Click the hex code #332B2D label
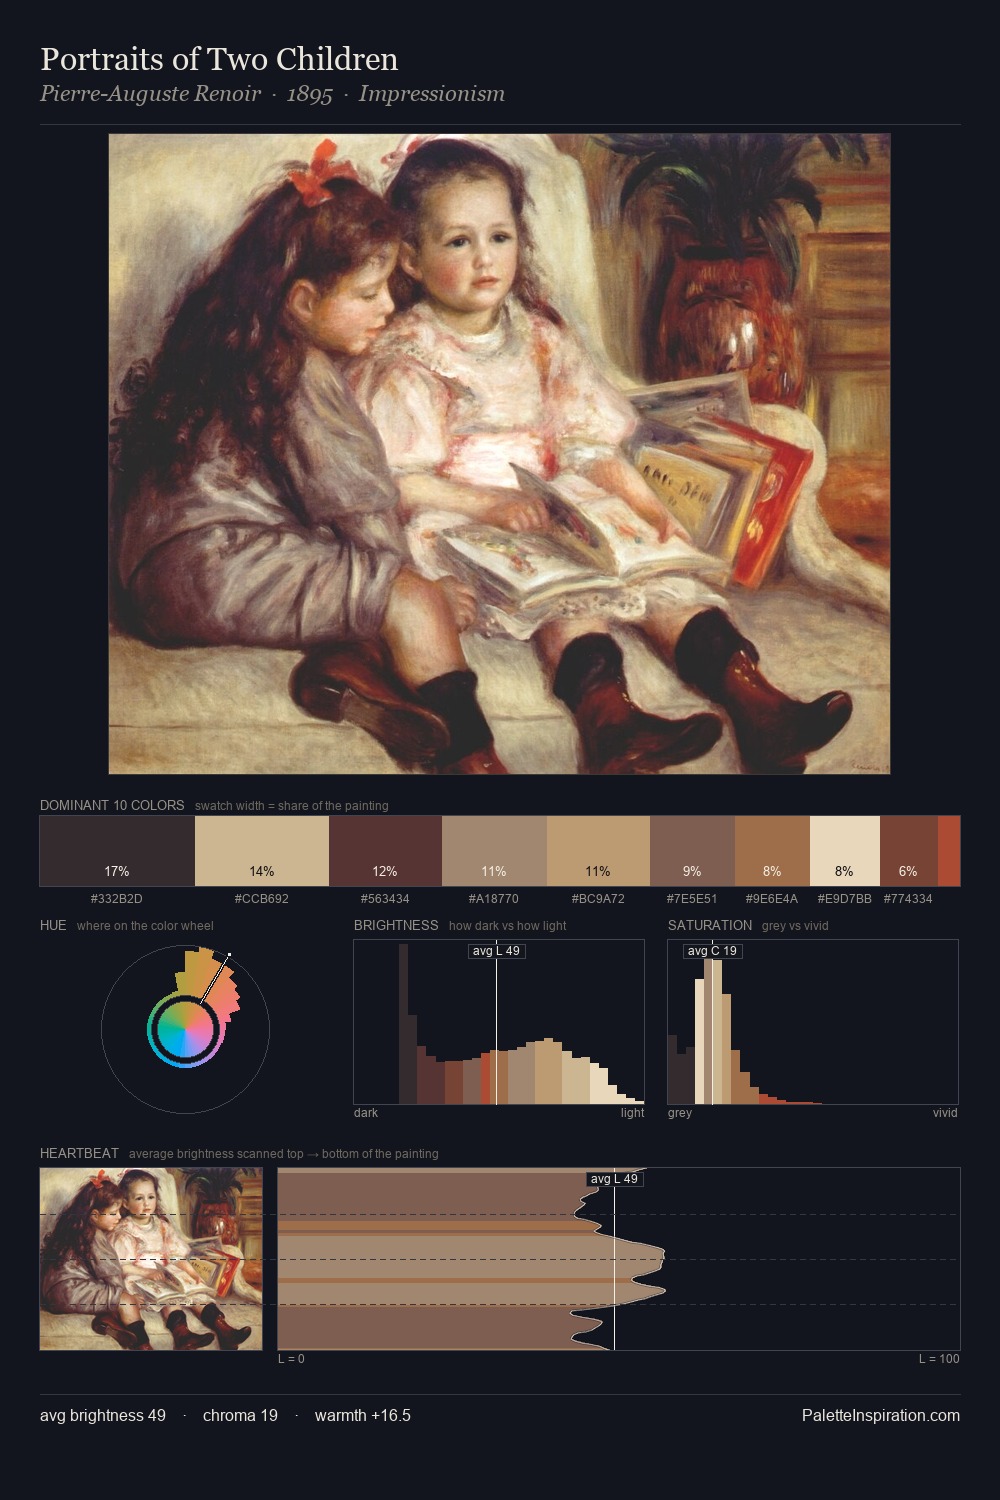 point(117,899)
